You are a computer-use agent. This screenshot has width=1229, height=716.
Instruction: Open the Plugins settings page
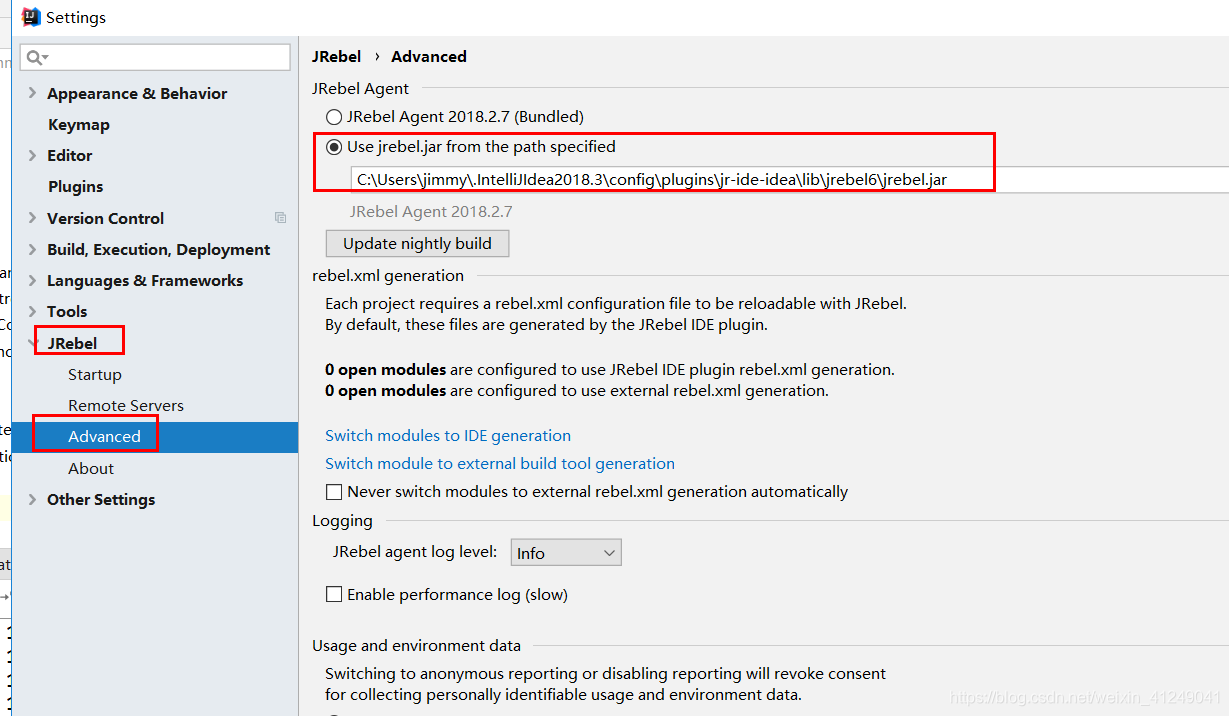[x=76, y=187]
